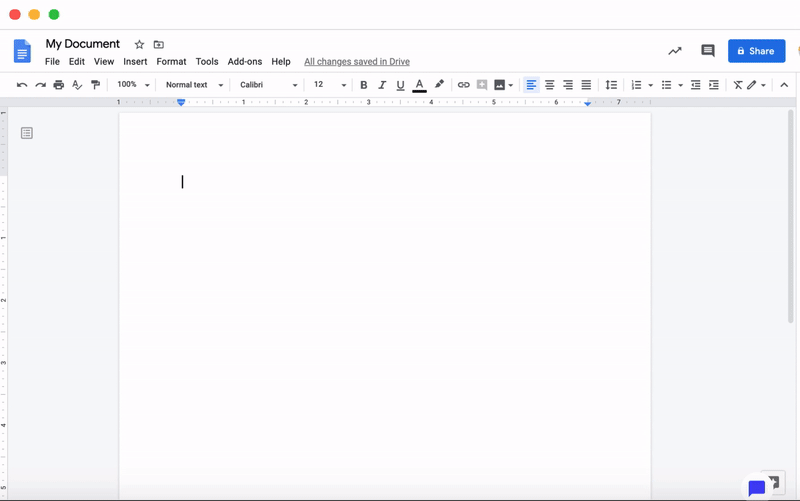Open the File menu
800x501 pixels.
pyautogui.click(x=52, y=62)
